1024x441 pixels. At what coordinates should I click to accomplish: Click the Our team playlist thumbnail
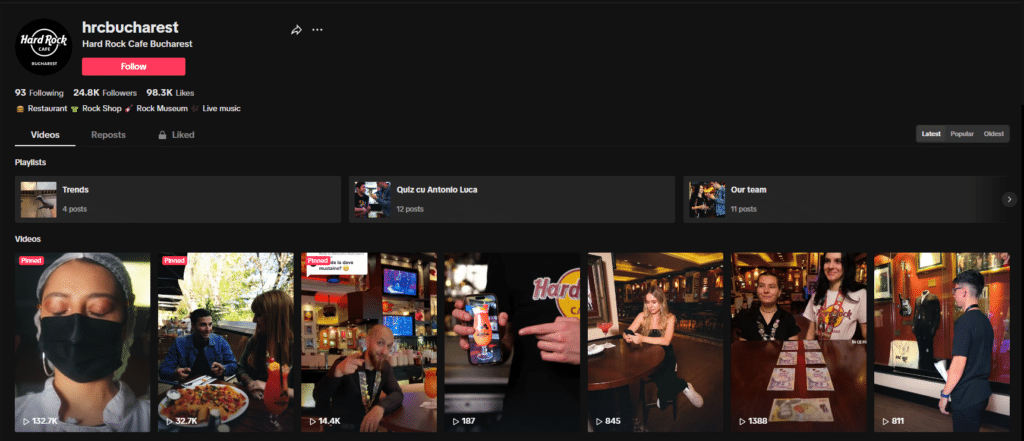(707, 199)
